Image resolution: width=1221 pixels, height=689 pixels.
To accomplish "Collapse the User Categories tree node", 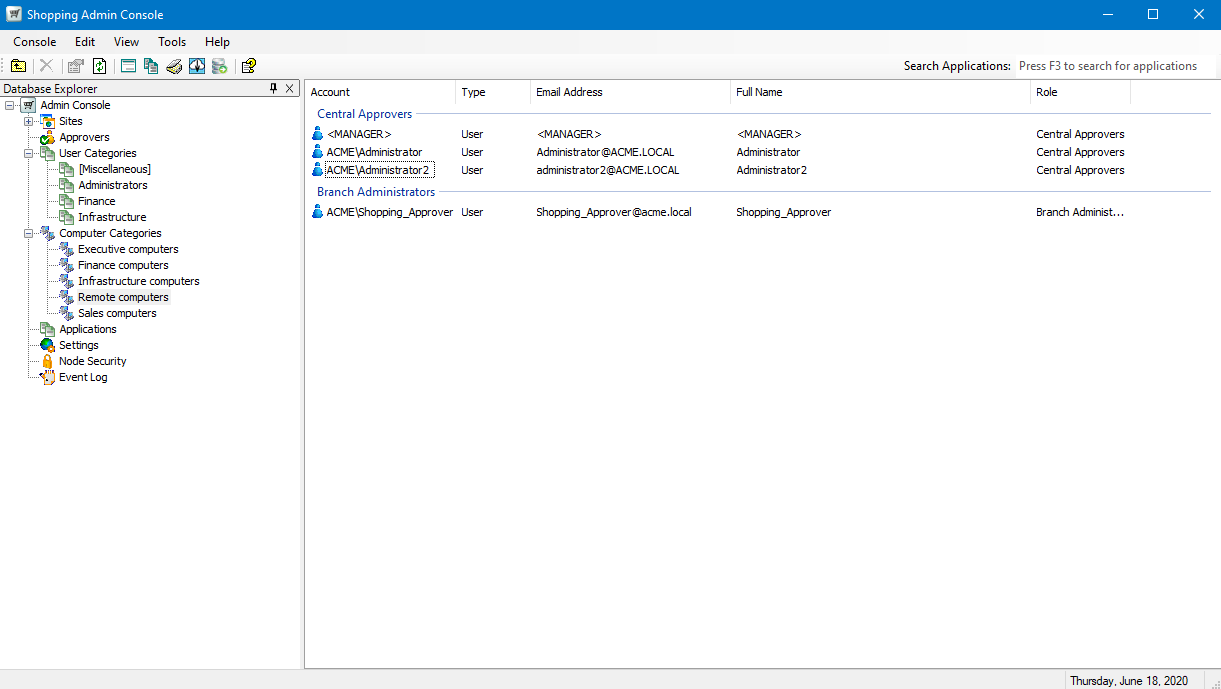I will click(29, 153).
